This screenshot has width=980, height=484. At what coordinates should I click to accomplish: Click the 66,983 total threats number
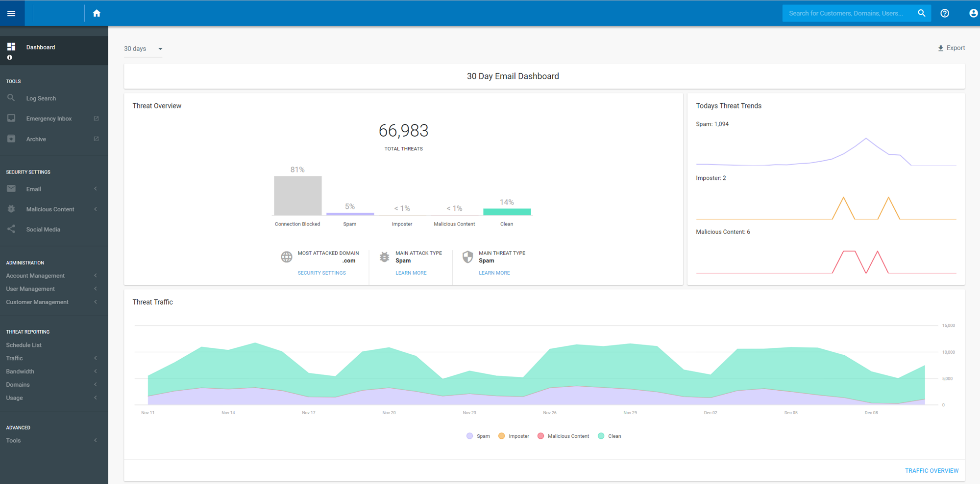(x=404, y=131)
